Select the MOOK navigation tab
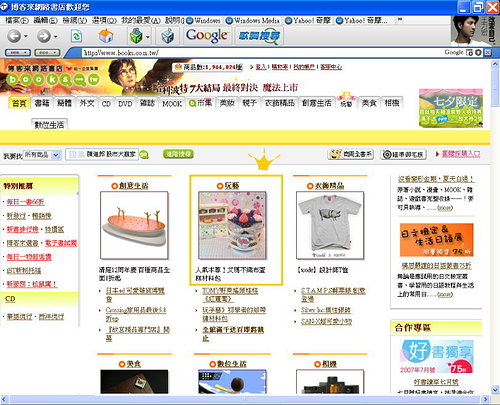 [x=172, y=103]
